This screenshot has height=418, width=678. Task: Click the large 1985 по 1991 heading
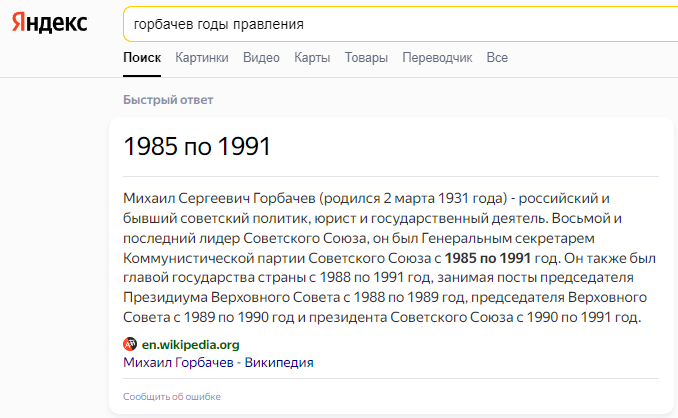coord(197,146)
